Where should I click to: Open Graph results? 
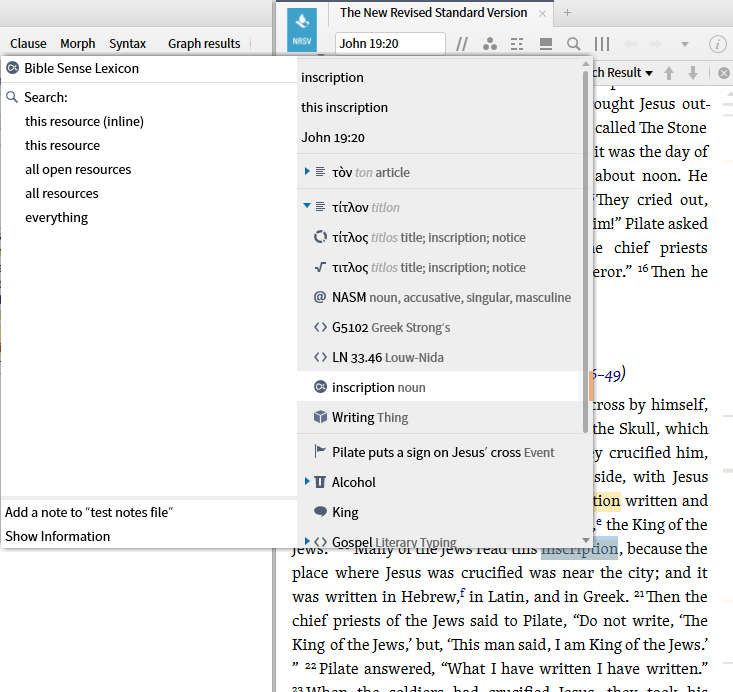pos(204,43)
